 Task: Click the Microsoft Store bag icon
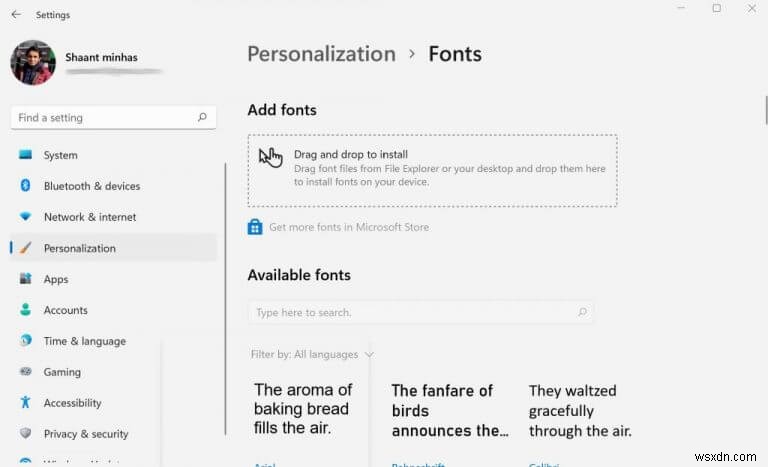pos(255,227)
